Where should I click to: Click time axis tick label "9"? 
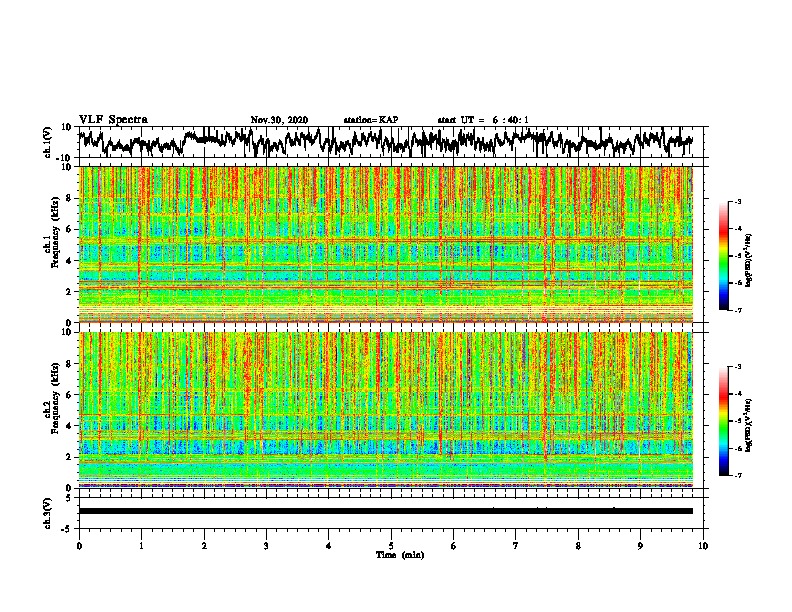(x=640, y=546)
